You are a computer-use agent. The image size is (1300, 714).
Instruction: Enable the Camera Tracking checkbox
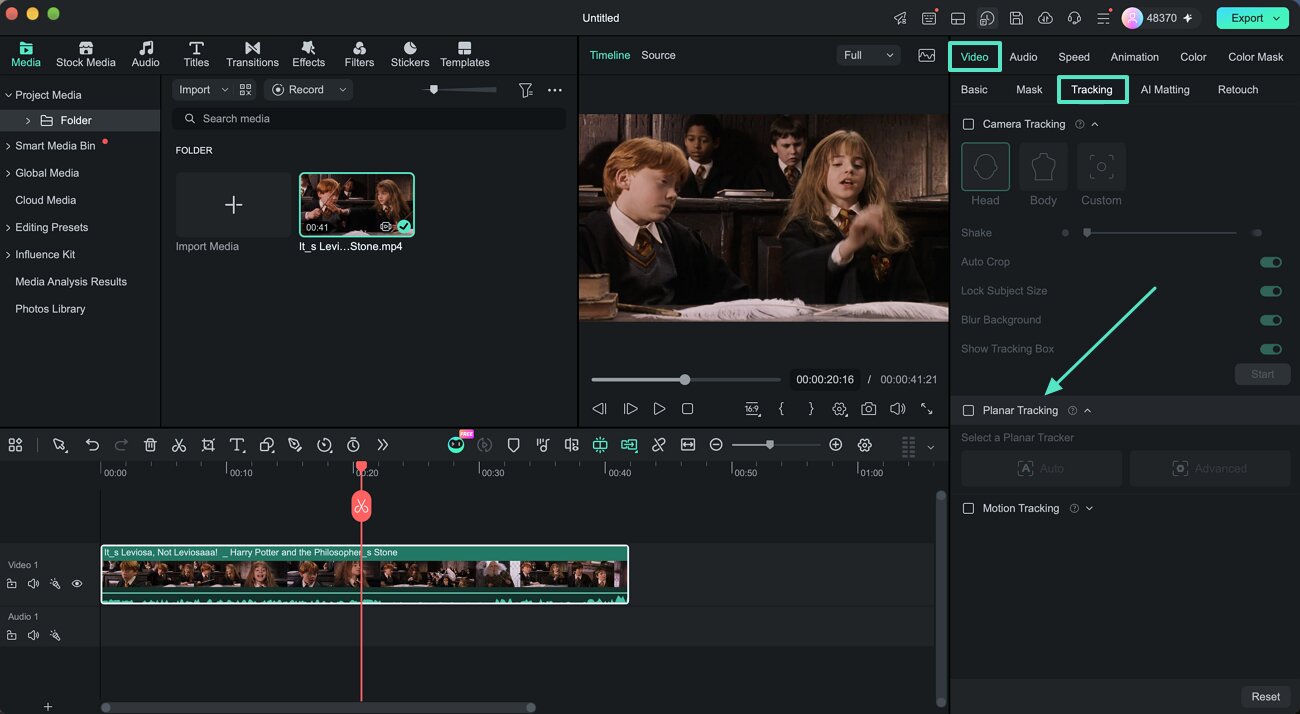[x=968, y=124]
